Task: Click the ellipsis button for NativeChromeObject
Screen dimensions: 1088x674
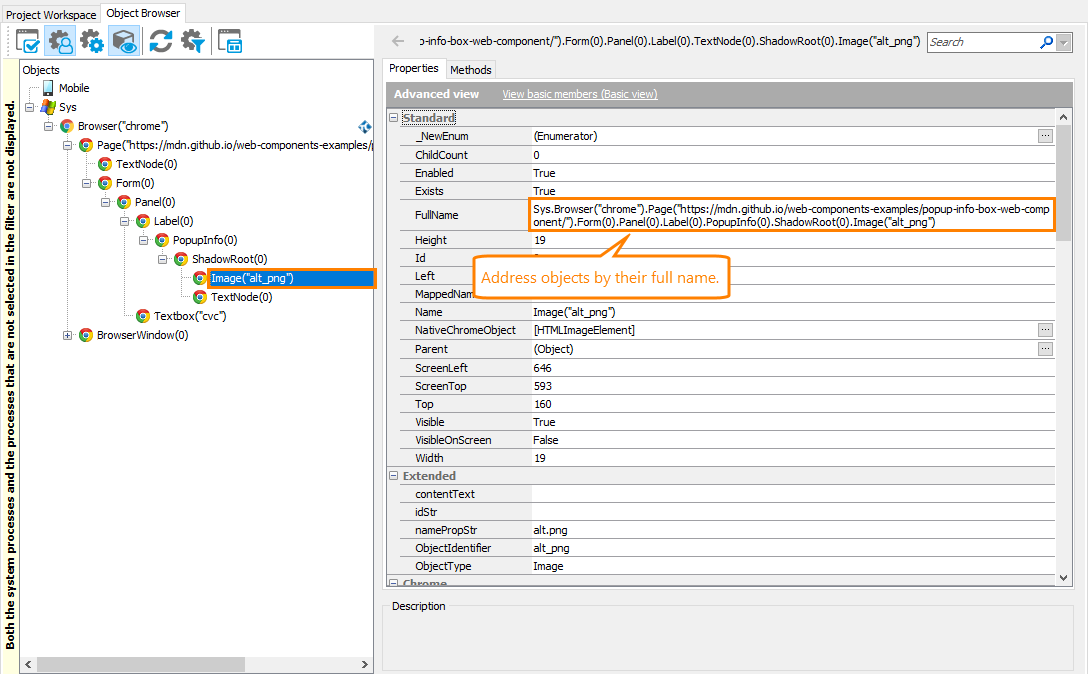Action: click(1045, 330)
